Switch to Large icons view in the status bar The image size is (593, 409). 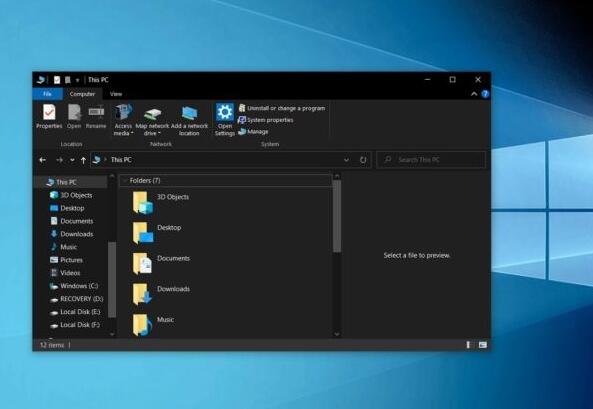pos(483,345)
